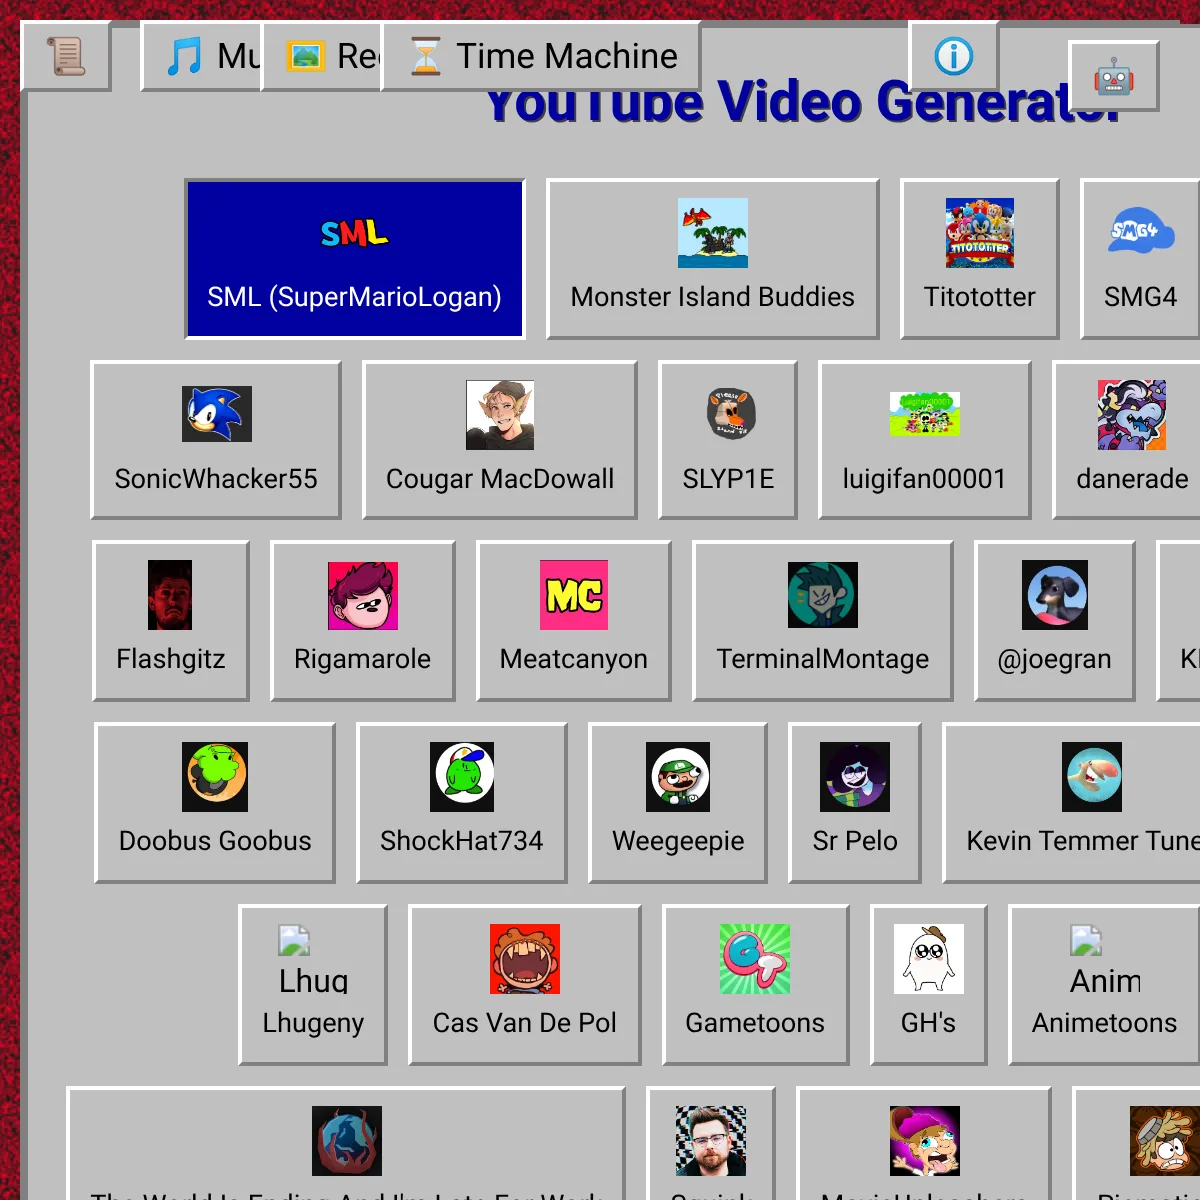This screenshot has height=1200, width=1200.
Task: Click the Titototter avatar icon
Action: point(980,233)
